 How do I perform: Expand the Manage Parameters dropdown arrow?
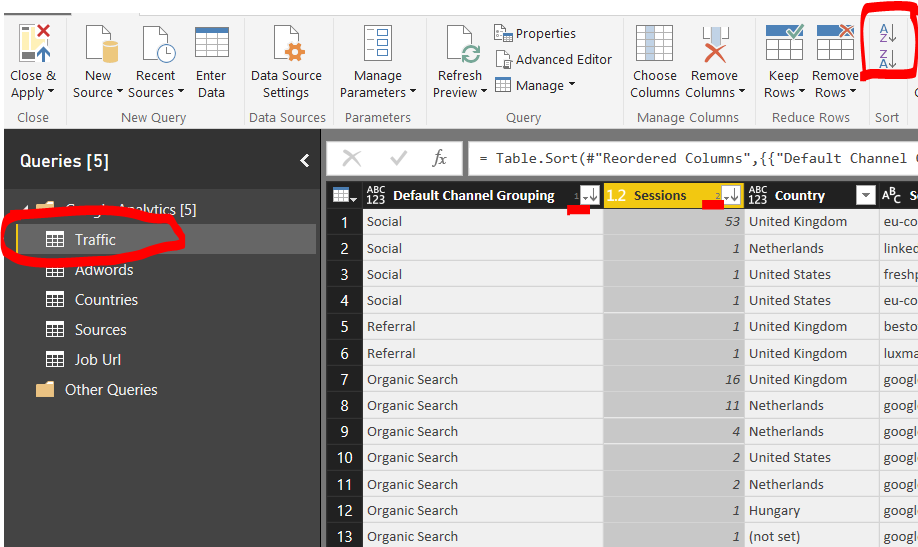pyautogui.click(x=413, y=92)
